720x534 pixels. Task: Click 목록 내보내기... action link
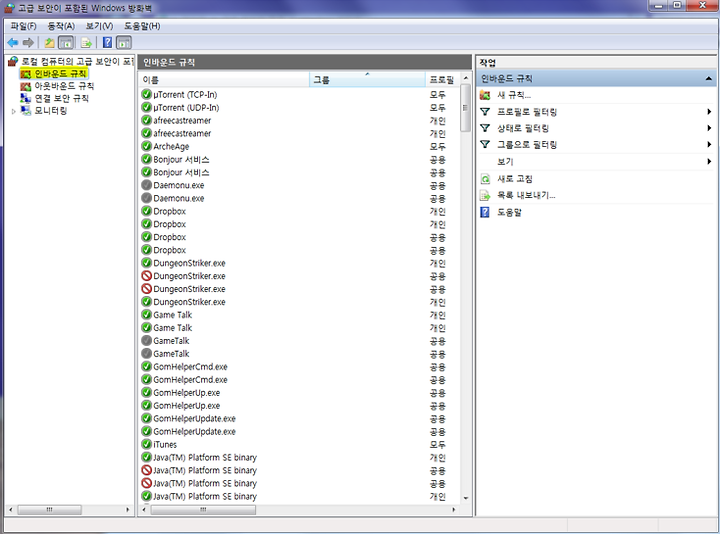pyautogui.click(x=526, y=196)
